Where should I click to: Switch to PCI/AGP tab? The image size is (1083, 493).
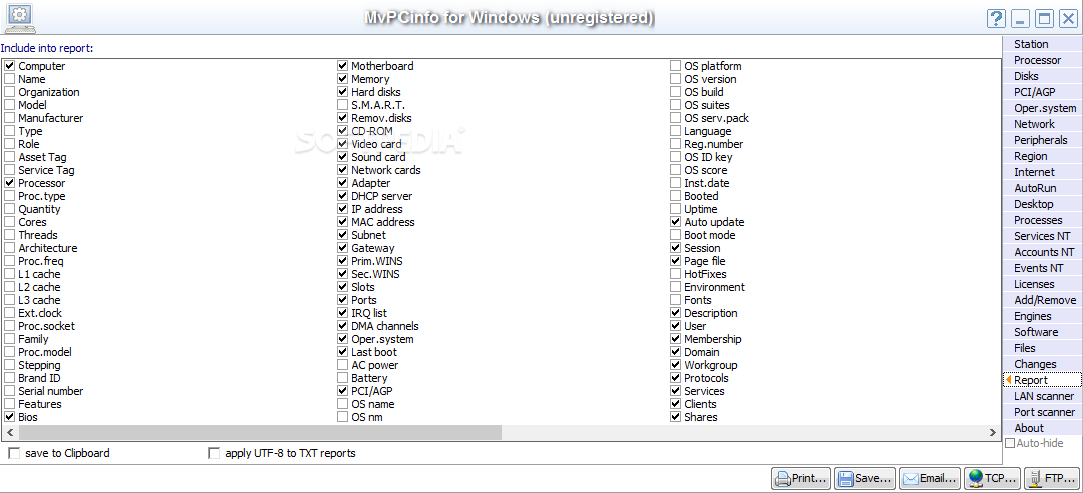click(1042, 92)
